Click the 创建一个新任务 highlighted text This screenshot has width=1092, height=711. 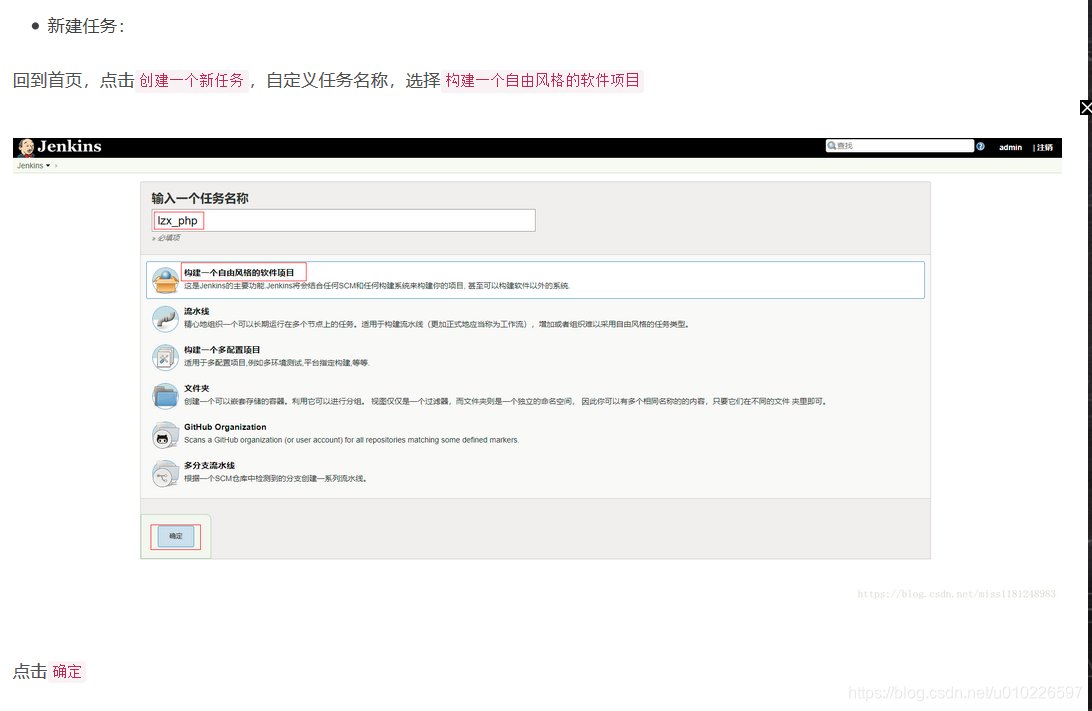tap(192, 81)
